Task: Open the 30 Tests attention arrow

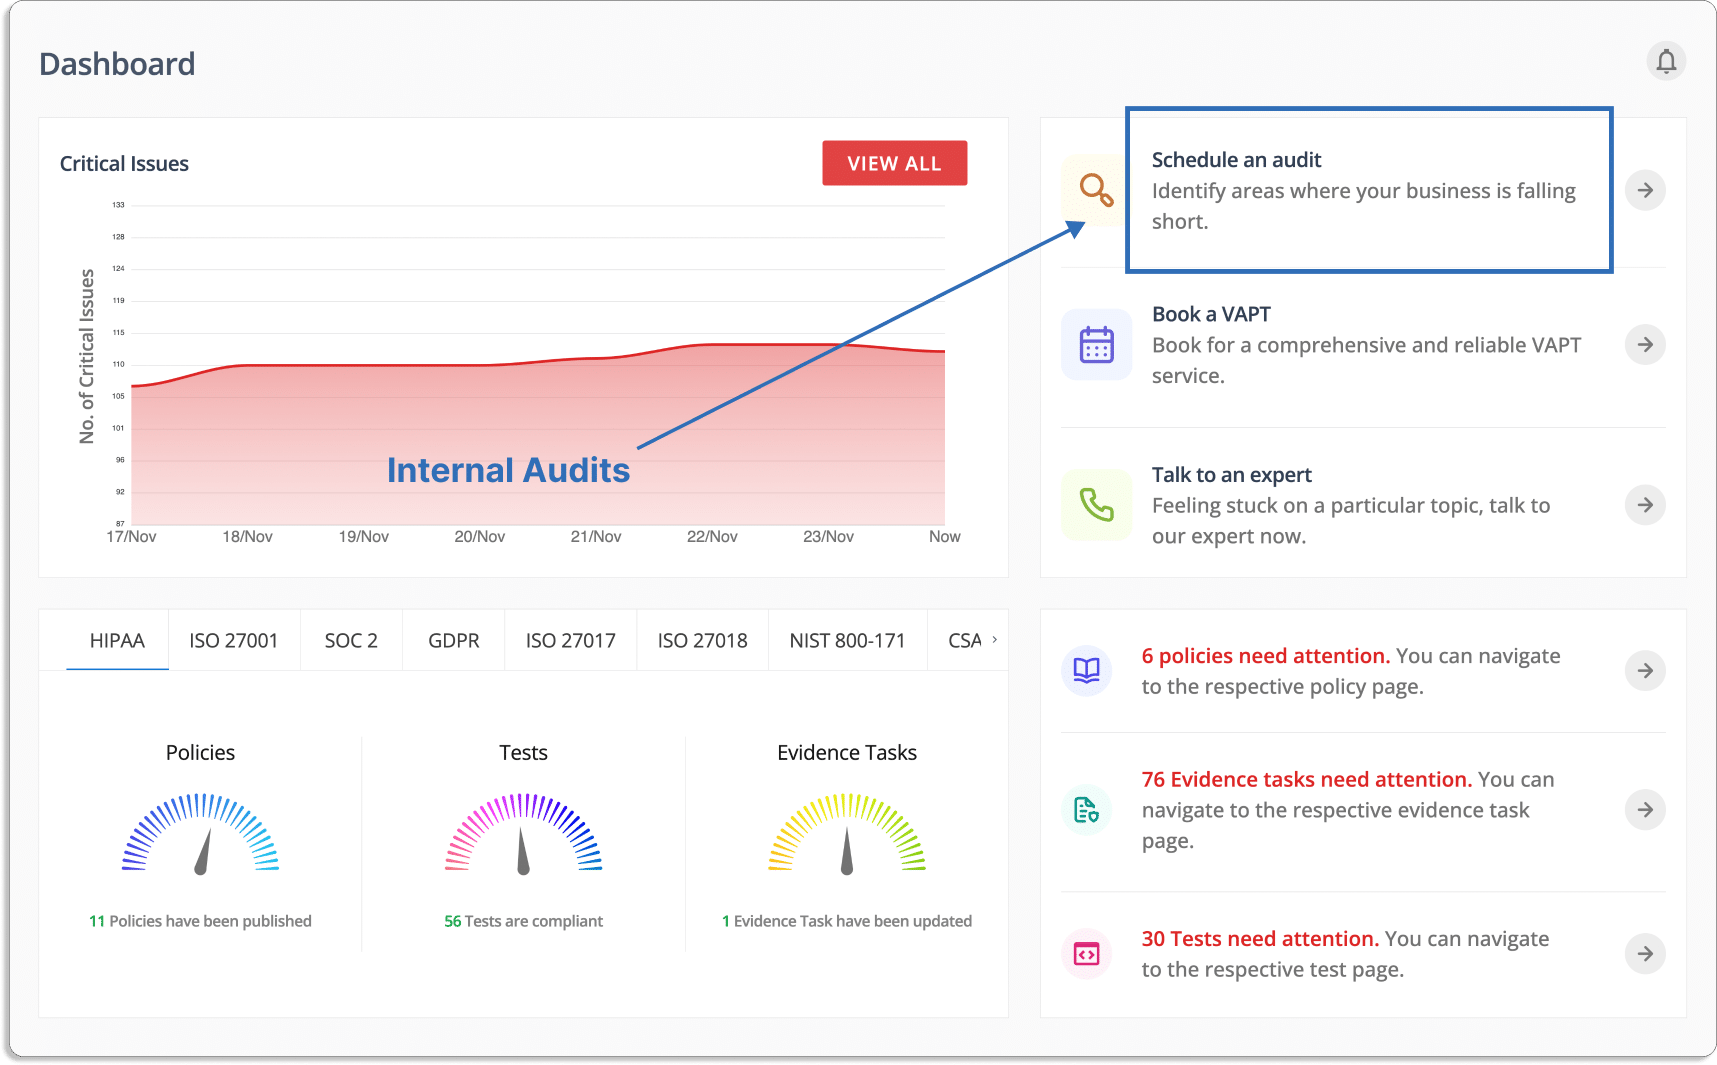Action: pyautogui.click(x=1645, y=954)
